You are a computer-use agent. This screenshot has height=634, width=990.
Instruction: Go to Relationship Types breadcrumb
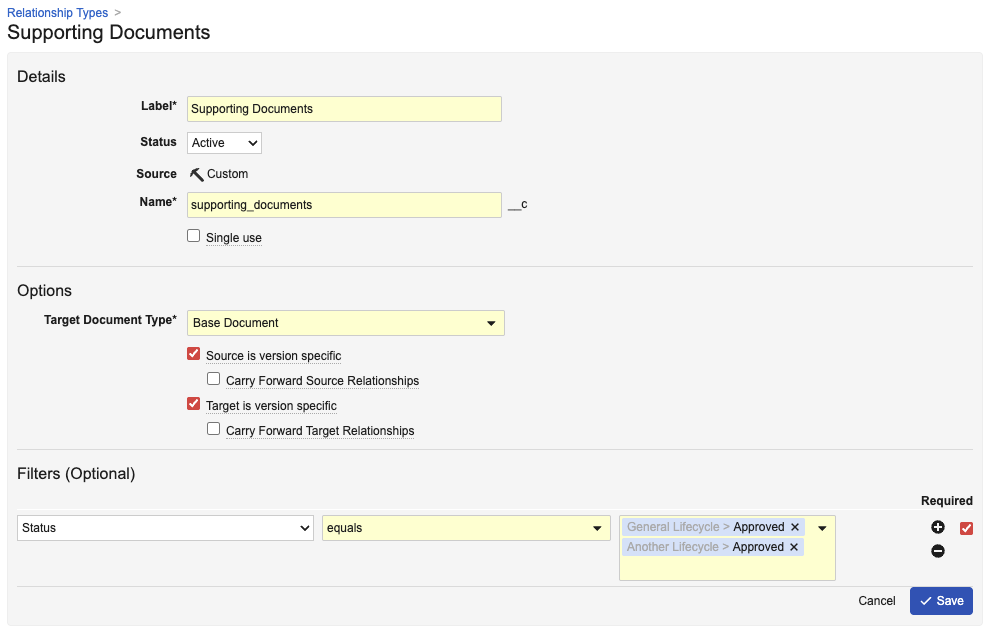(x=57, y=13)
